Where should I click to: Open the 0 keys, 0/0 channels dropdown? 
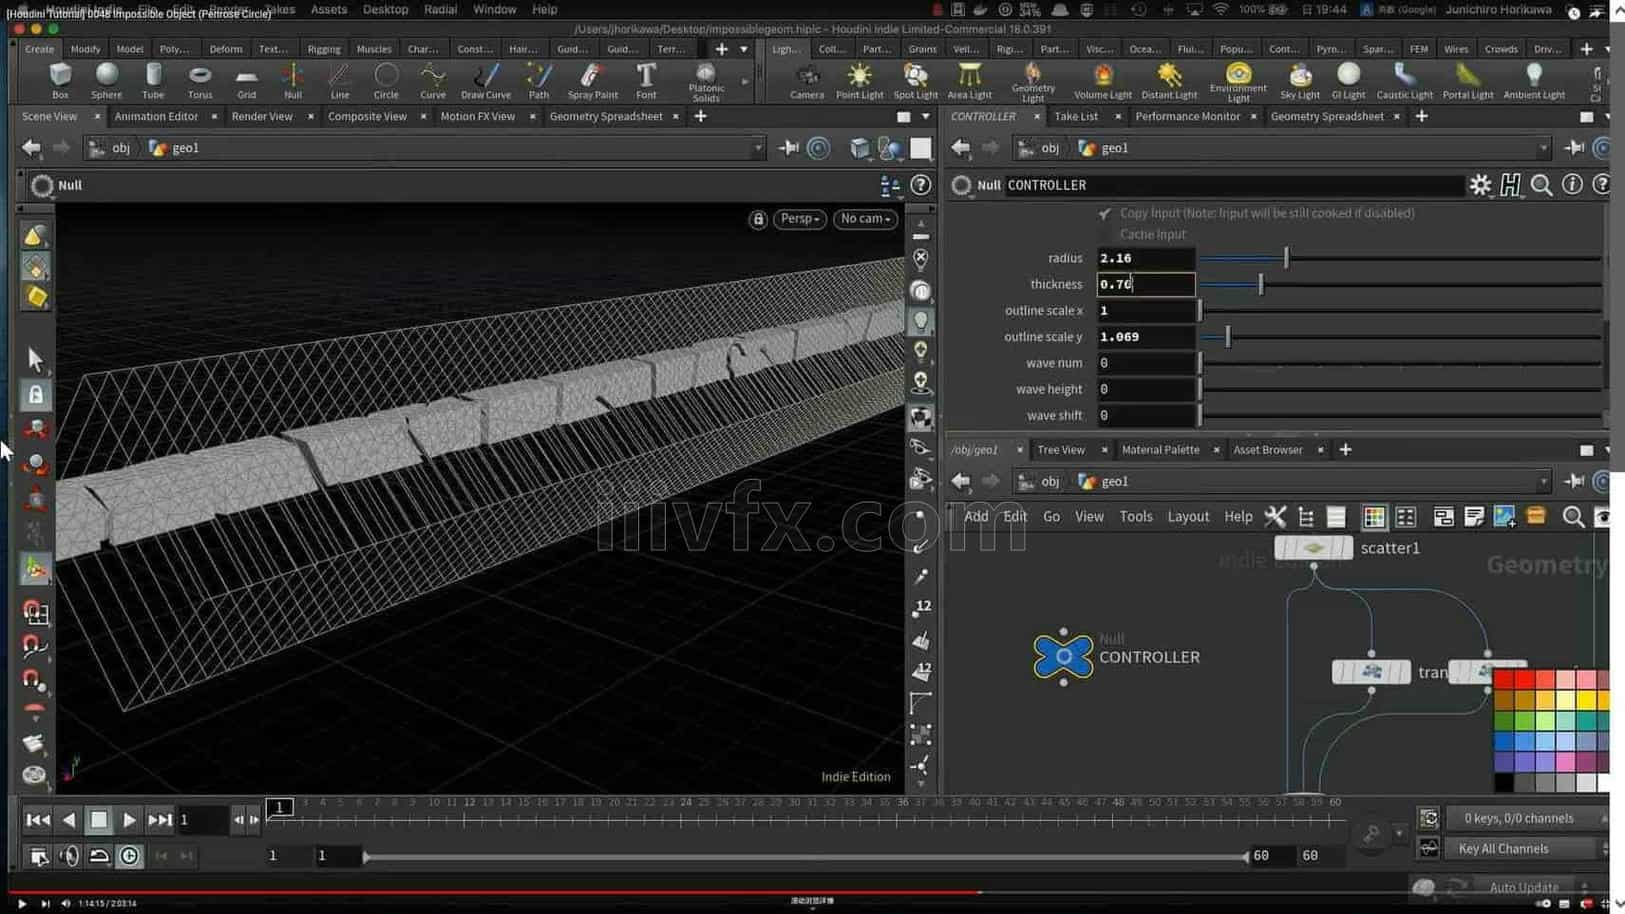1525,818
